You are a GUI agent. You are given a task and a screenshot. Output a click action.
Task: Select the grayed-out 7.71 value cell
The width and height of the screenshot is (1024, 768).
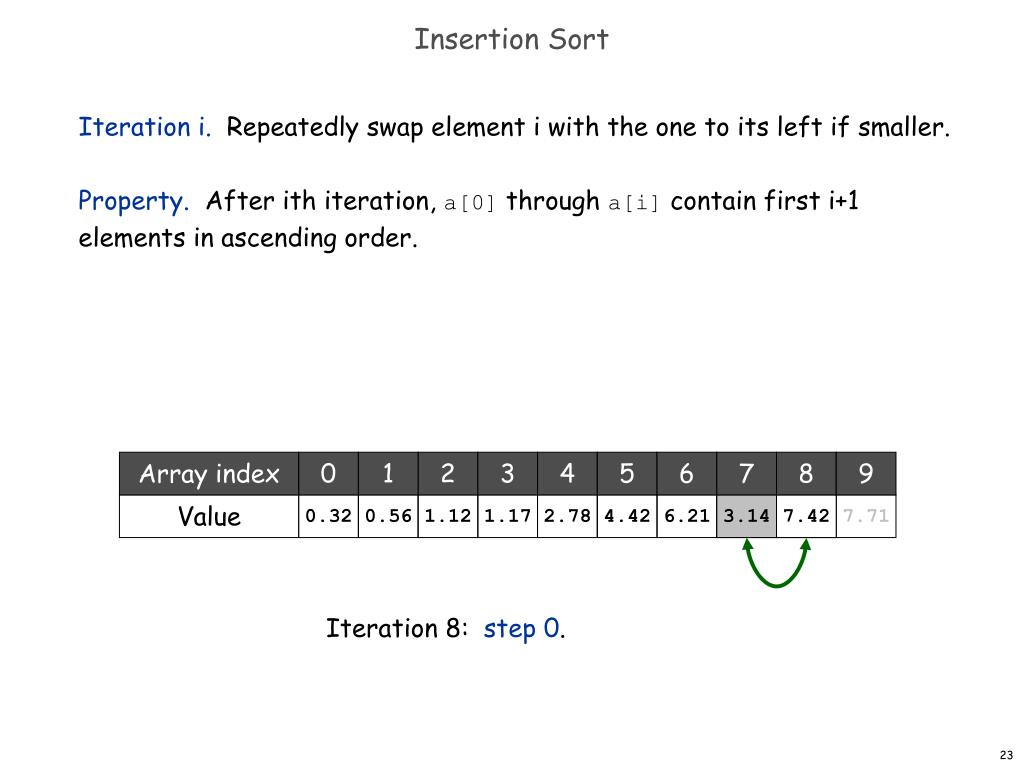(x=866, y=516)
